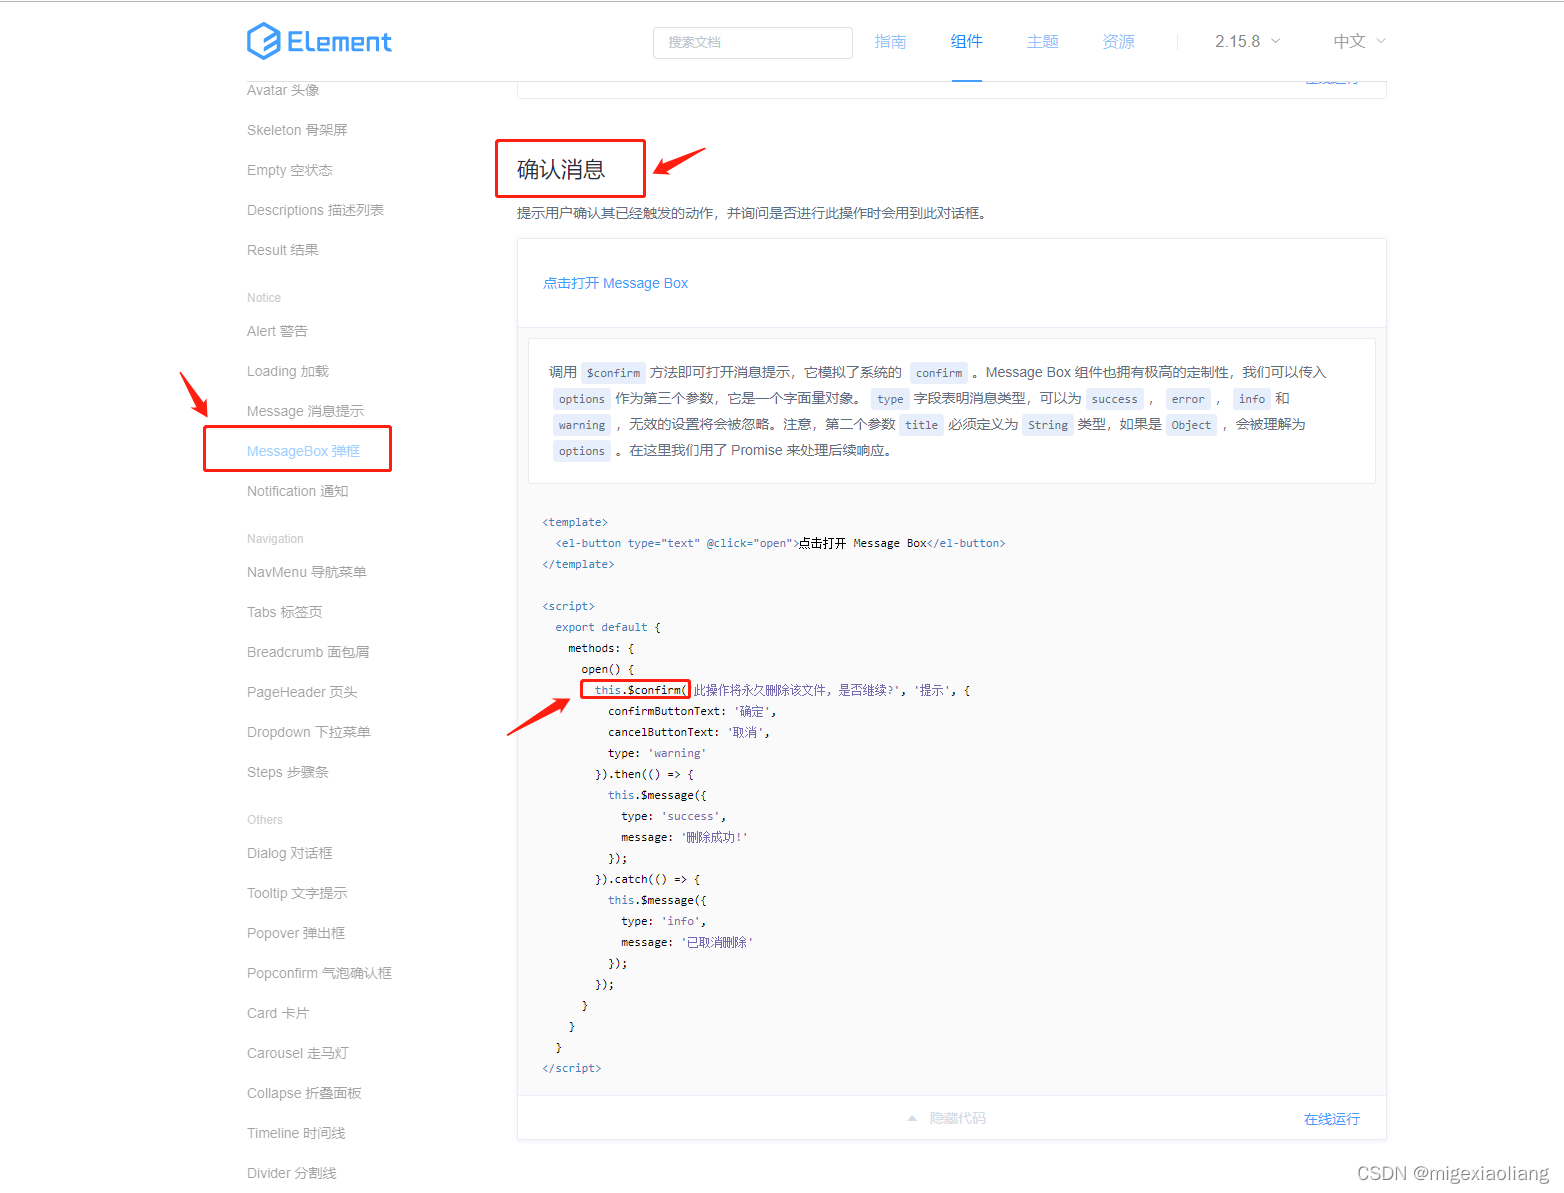Open the 指南 nav tab
Screen dimensions: 1564x1193
pos(890,41)
